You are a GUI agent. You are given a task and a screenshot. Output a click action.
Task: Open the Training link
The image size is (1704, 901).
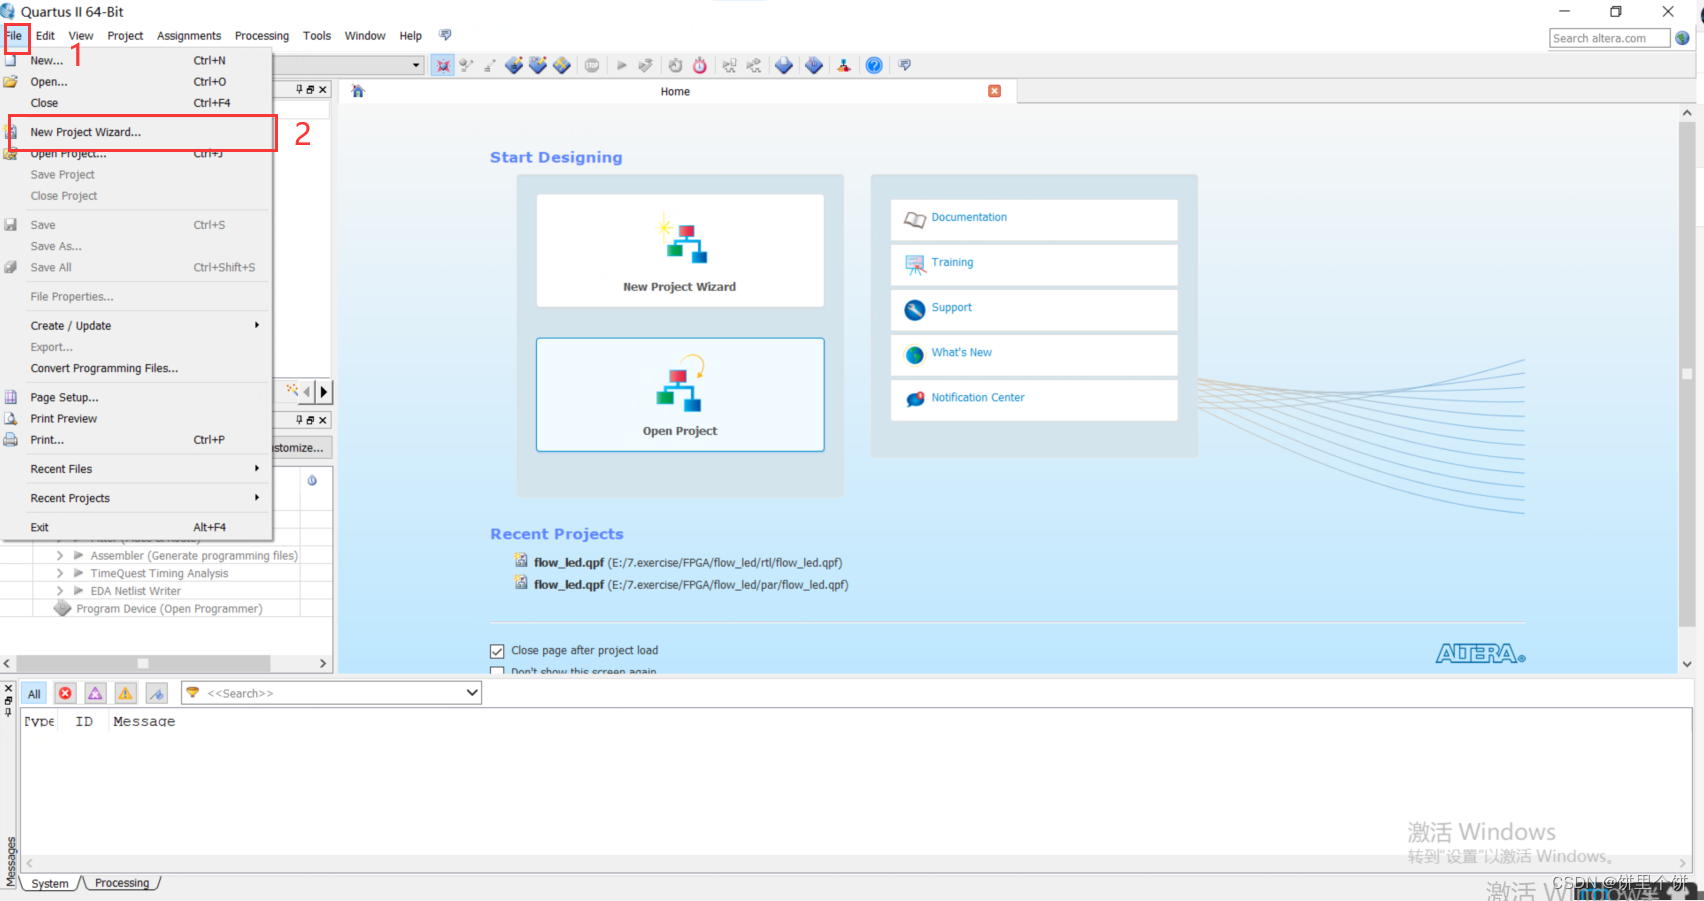click(x=952, y=262)
